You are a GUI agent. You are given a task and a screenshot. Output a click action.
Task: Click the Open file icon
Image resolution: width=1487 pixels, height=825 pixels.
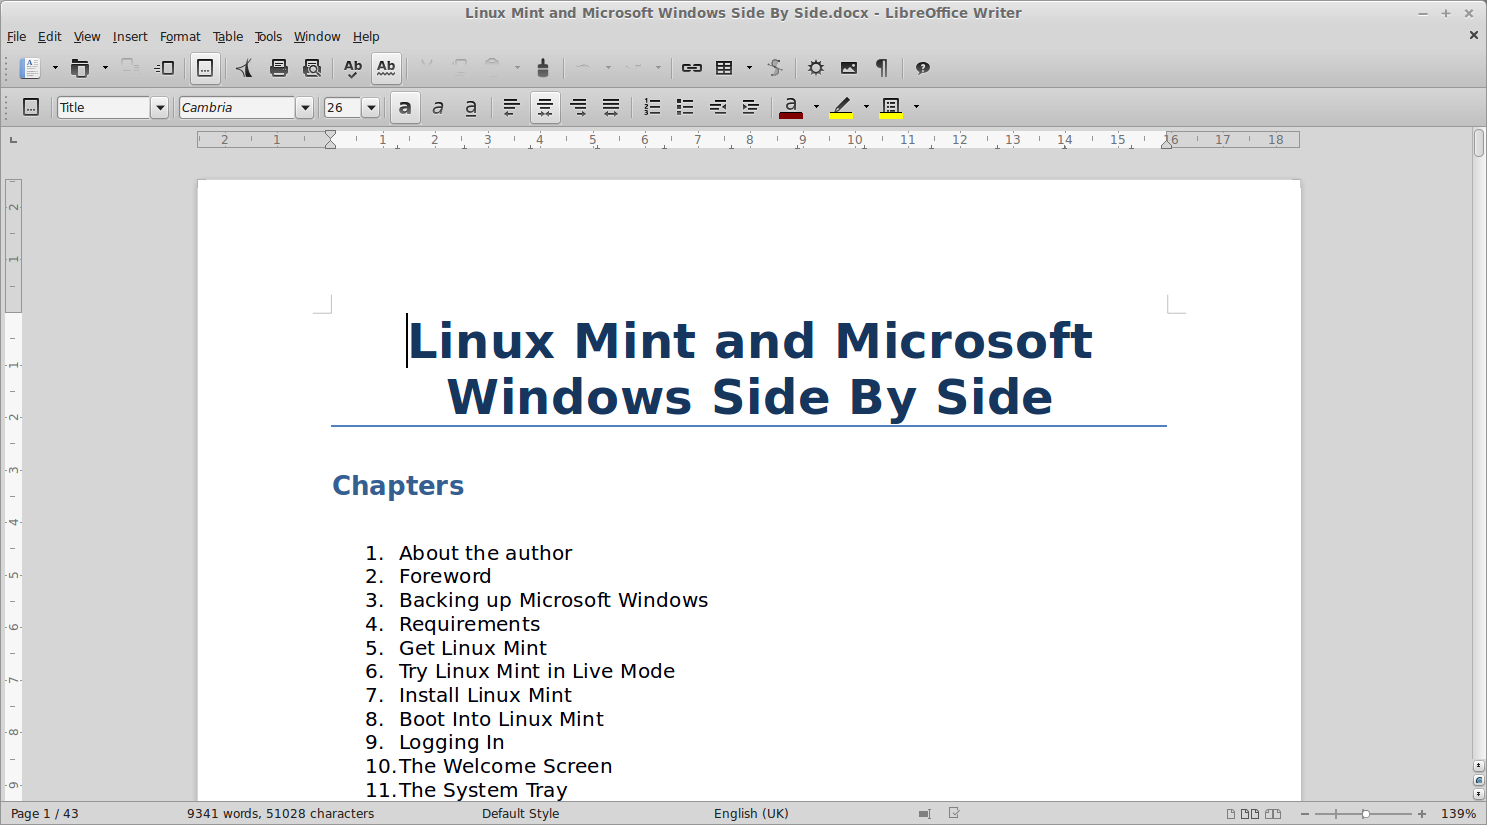click(x=80, y=68)
